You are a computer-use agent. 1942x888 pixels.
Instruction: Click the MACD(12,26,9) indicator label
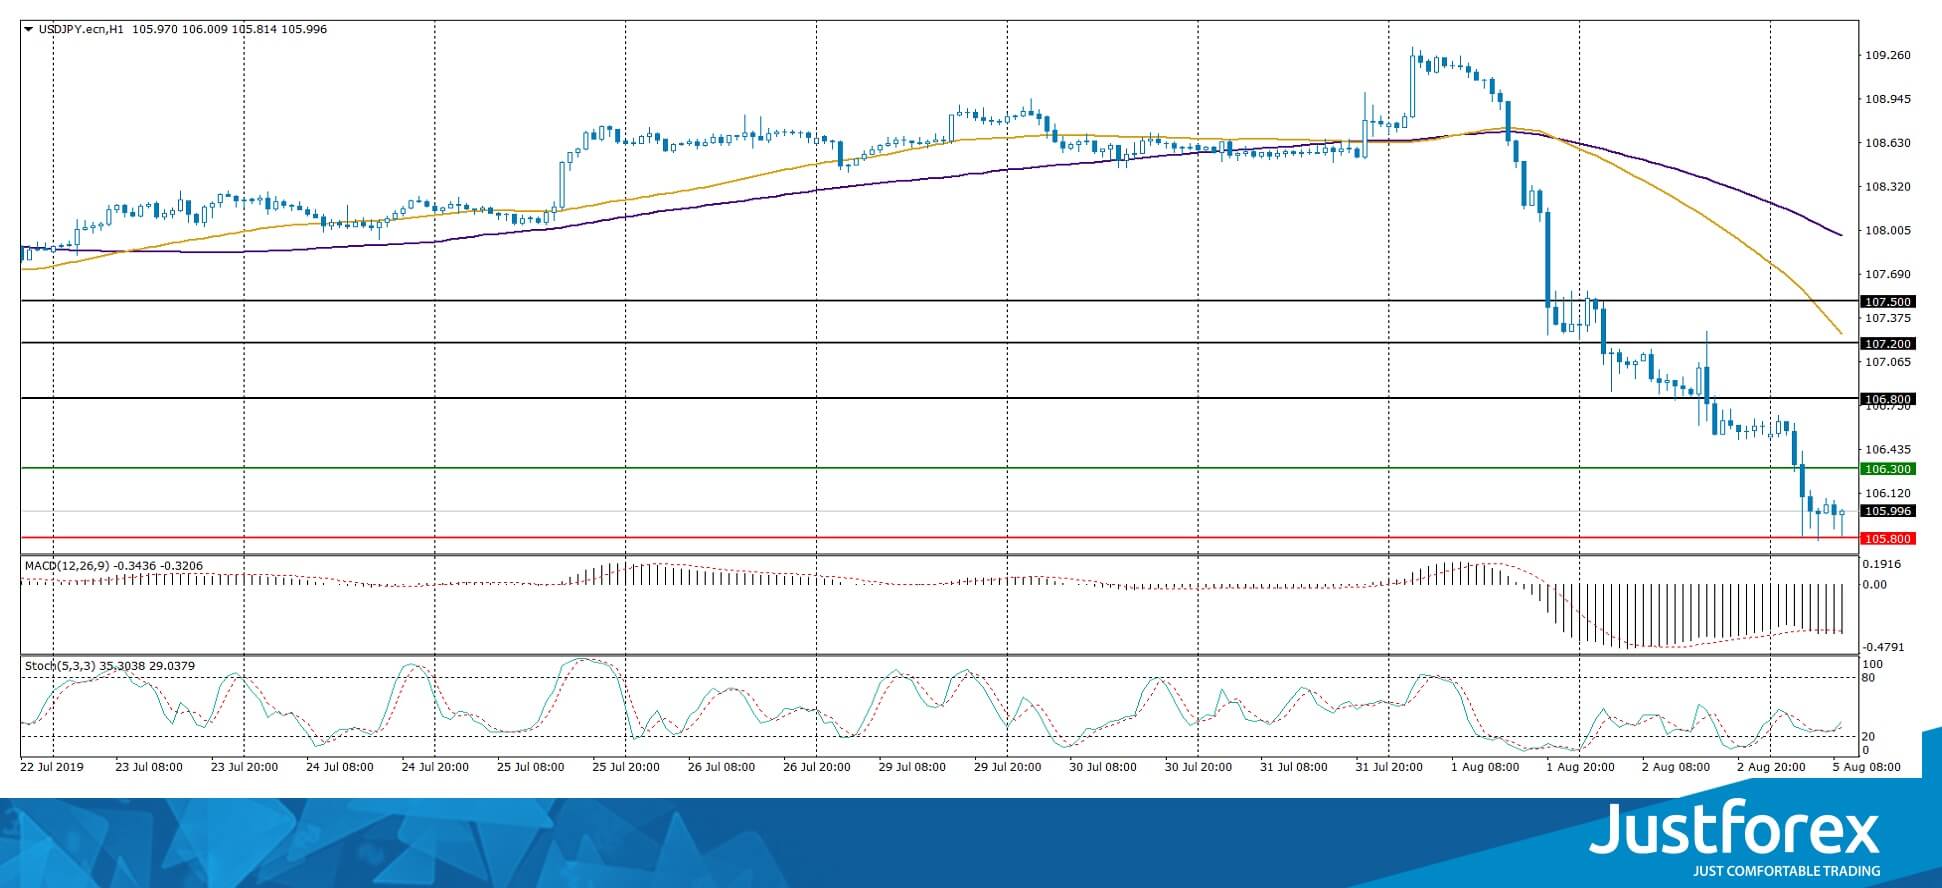pos(67,566)
